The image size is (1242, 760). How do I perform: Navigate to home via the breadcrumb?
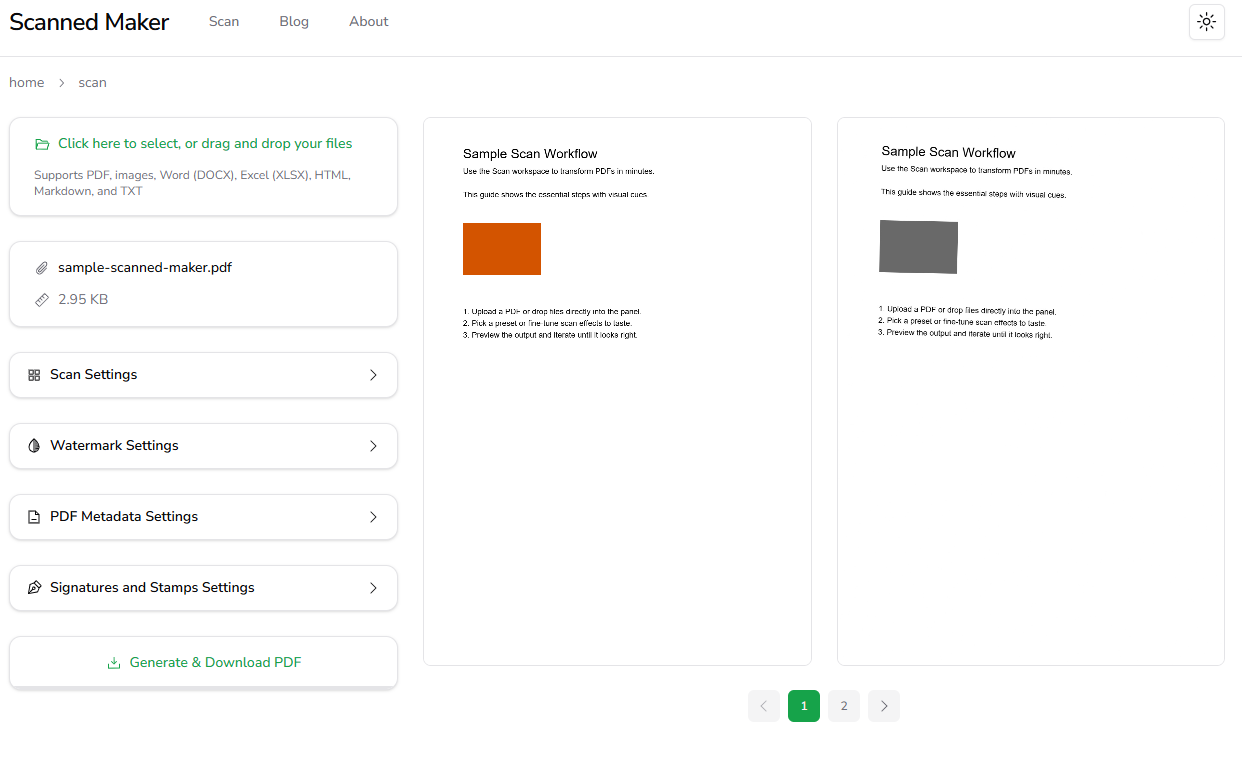point(26,82)
